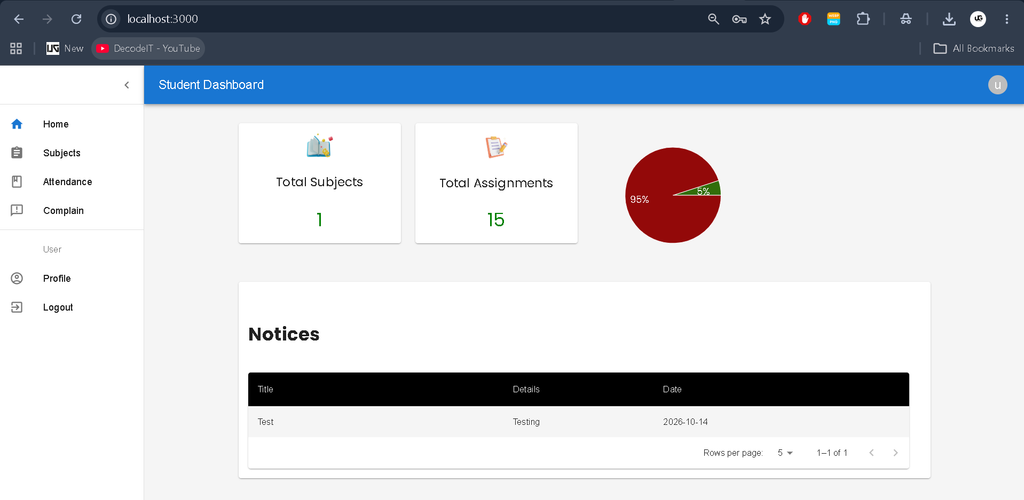Screen dimensions: 1024x500
Task: Open the All Bookmarks folder
Action: click(x=973, y=48)
